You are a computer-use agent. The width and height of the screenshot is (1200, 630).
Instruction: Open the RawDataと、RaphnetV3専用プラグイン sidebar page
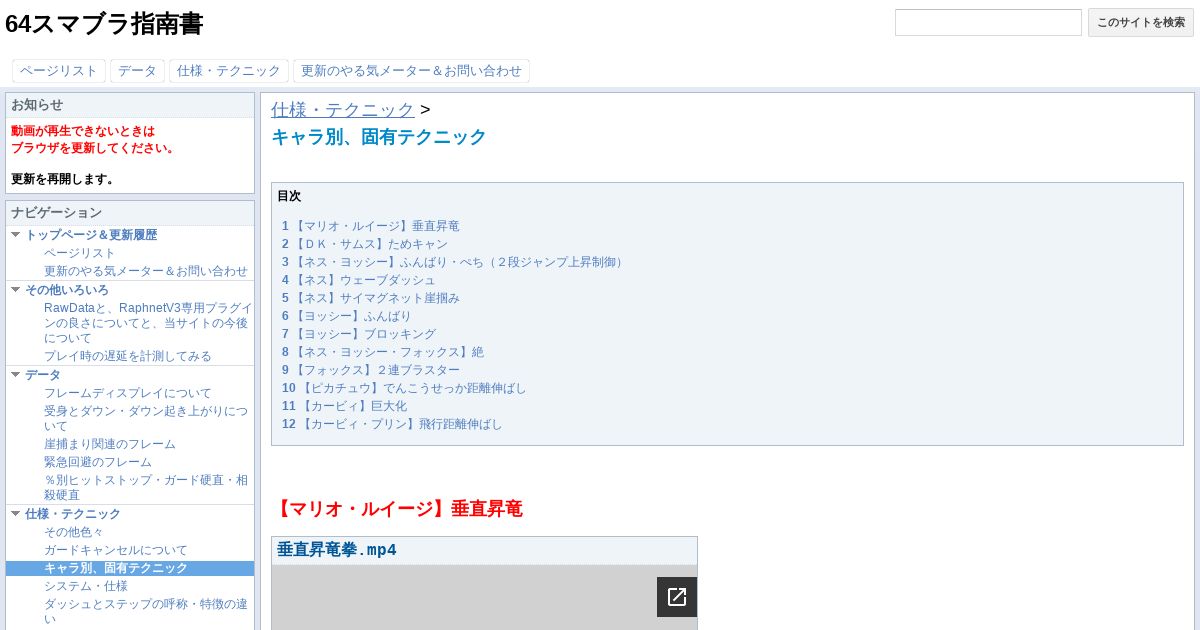tap(148, 323)
